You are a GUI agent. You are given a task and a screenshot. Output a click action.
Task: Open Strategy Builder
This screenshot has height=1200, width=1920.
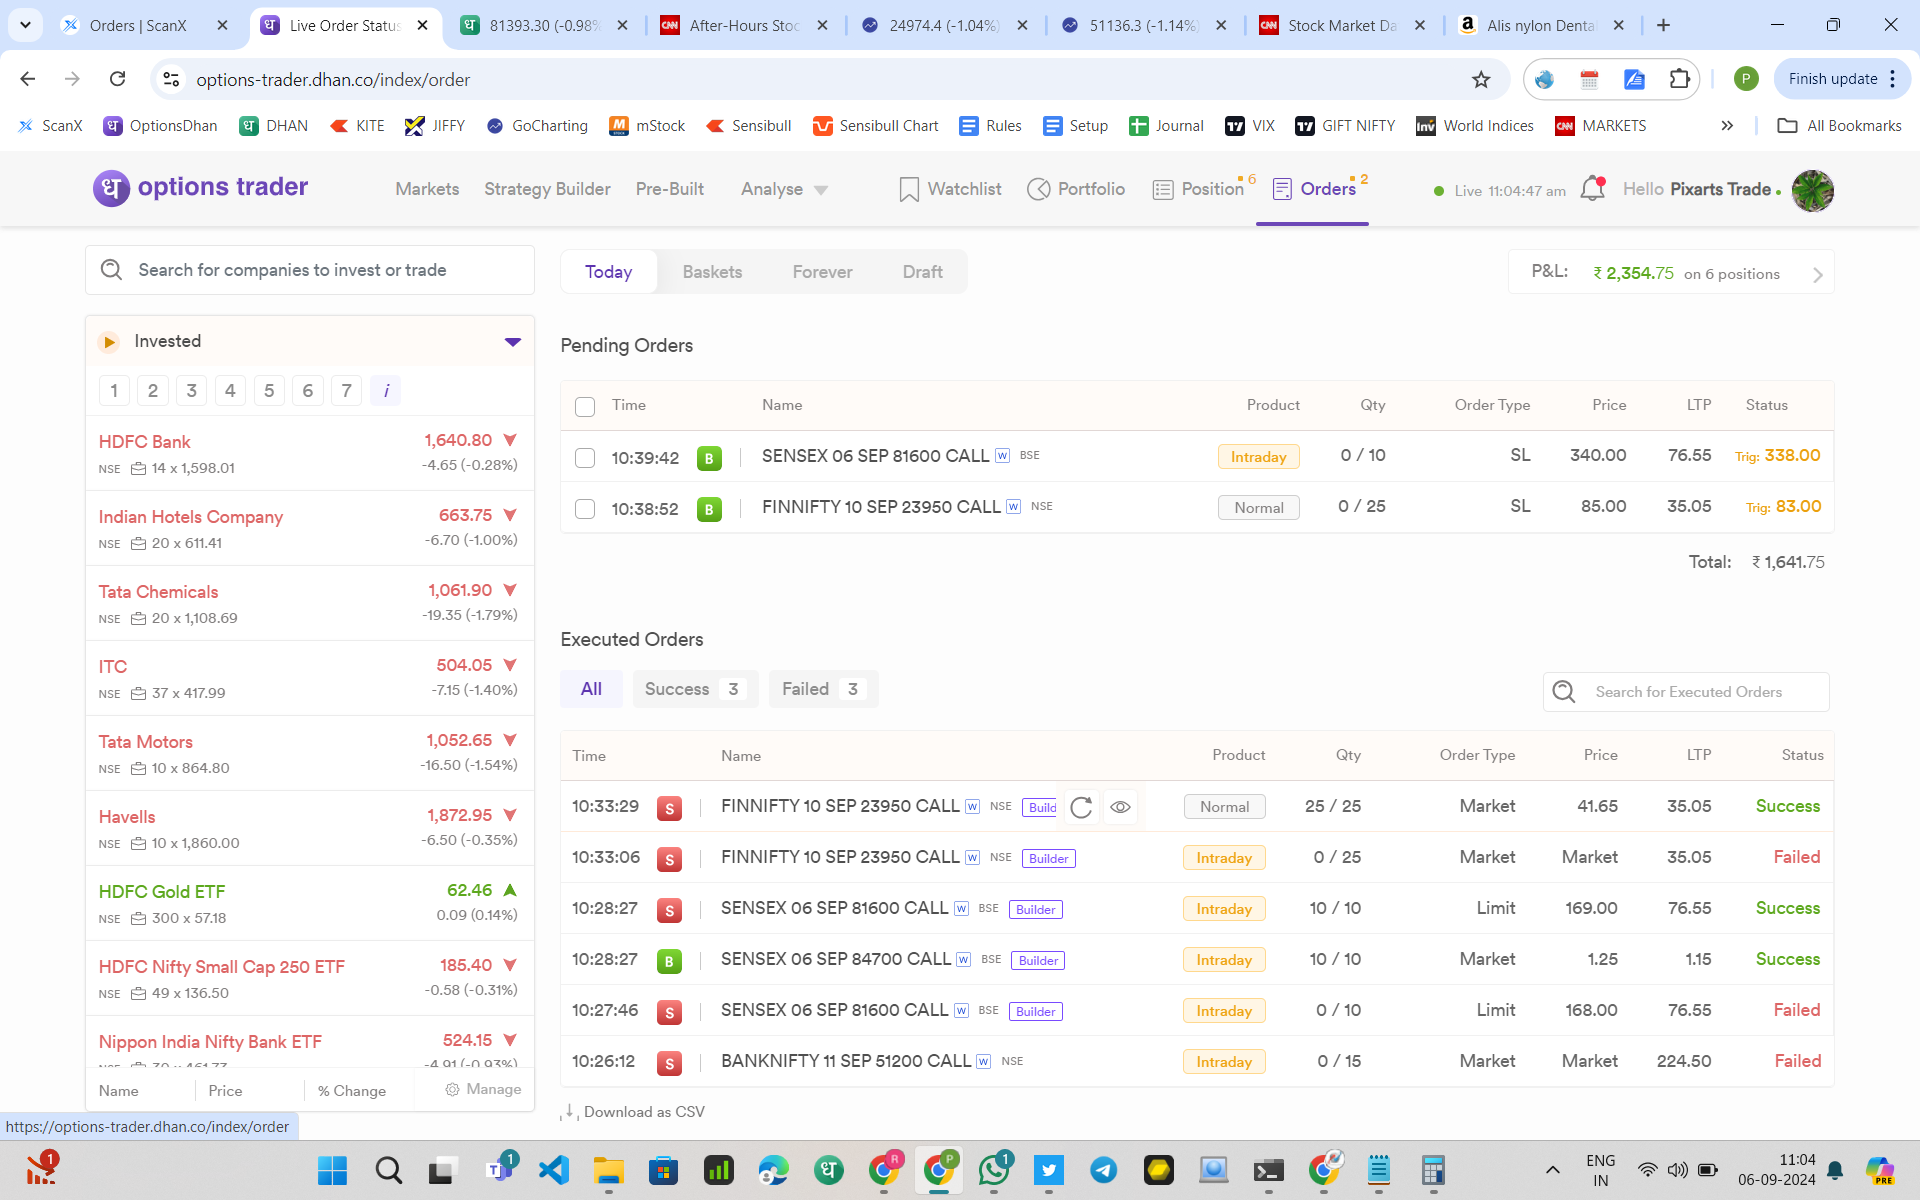(547, 189)
